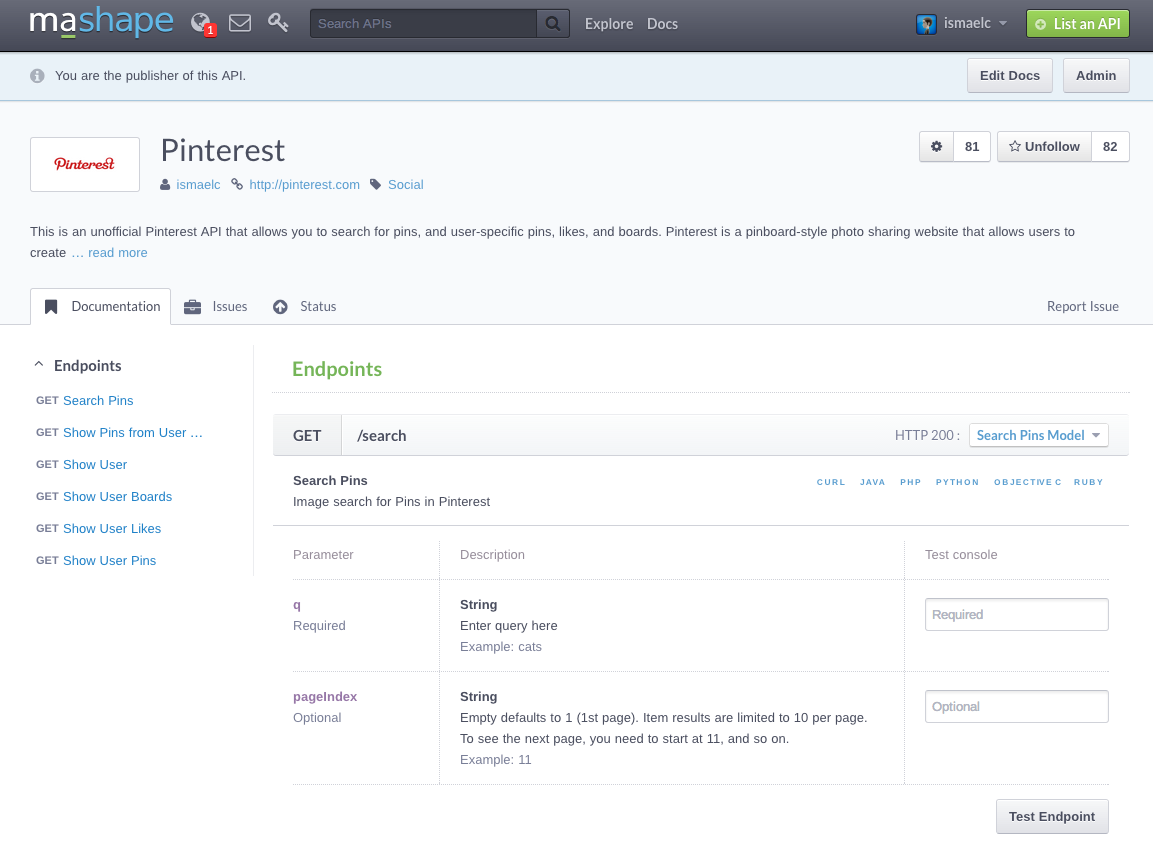Click the Edit Docs button
Viewport: 1153px width, 868px height.
click(1010, 76)
